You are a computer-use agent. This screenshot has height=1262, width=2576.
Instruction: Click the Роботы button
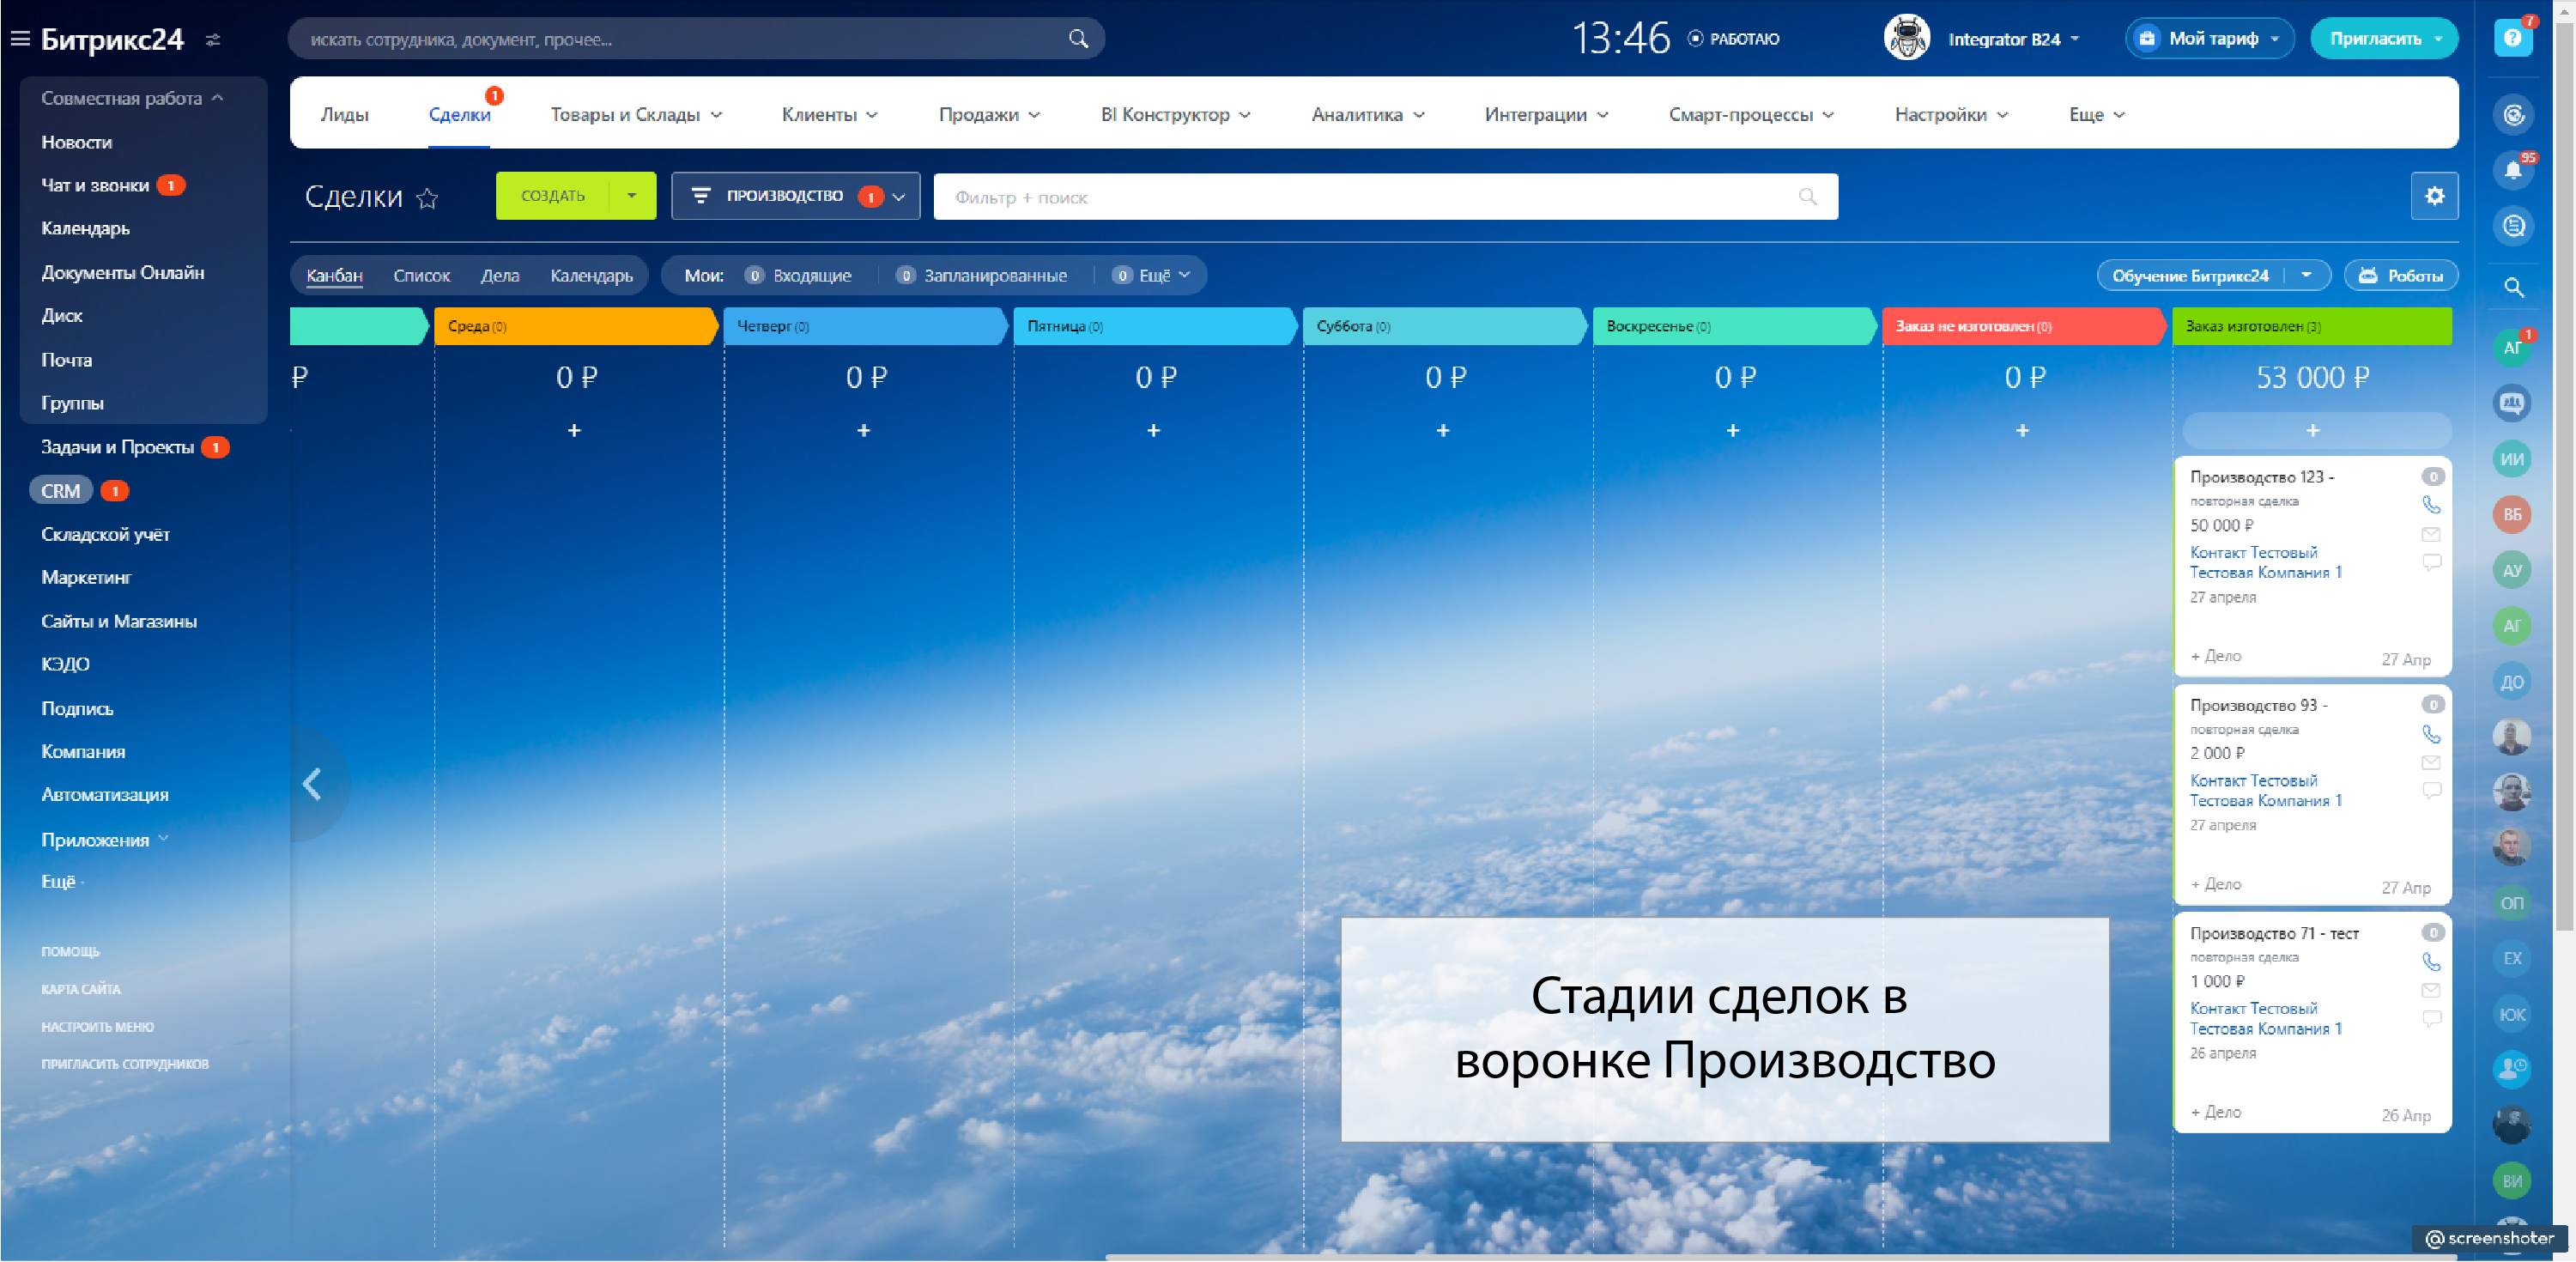point(2401,275)
